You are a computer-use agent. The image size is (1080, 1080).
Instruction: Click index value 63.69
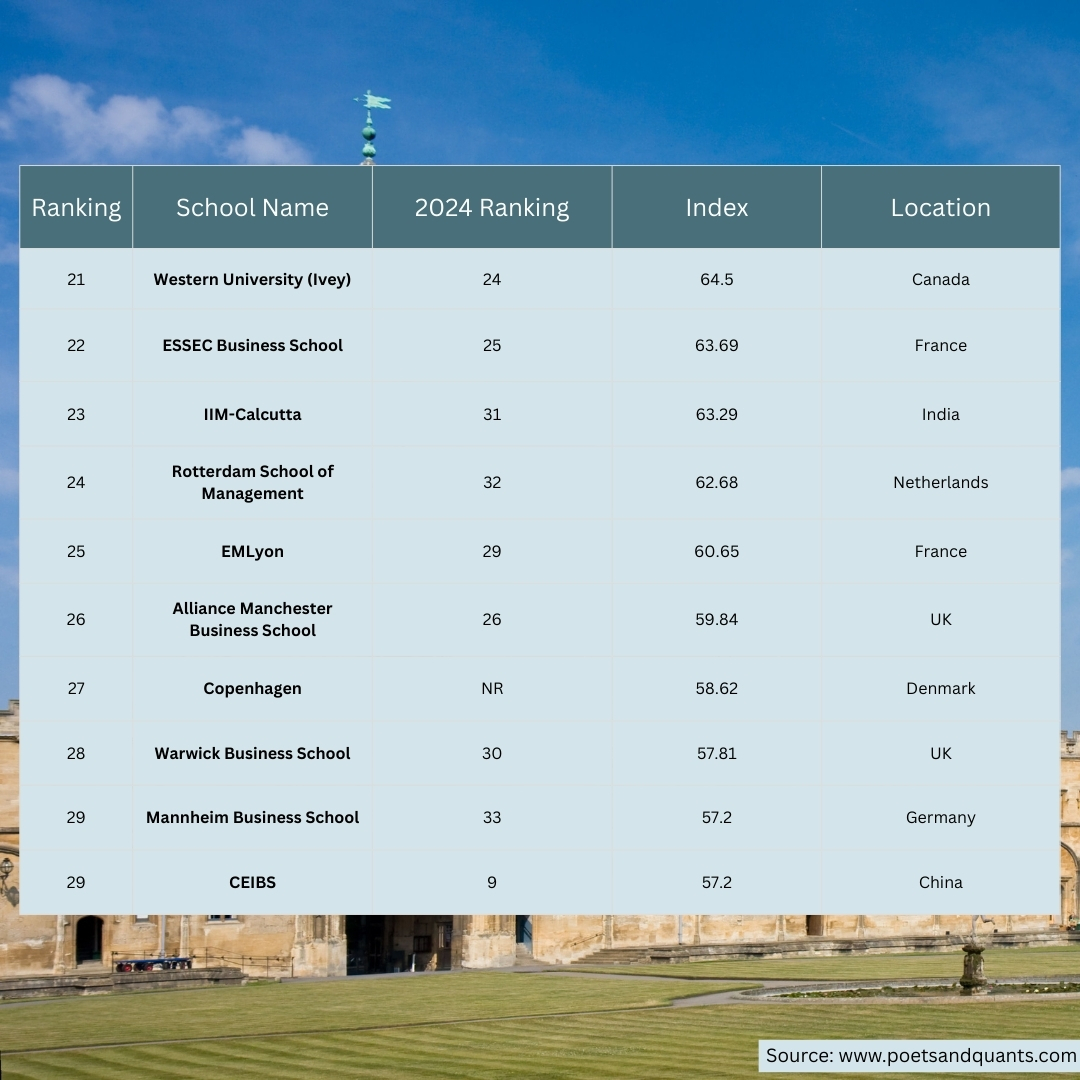pyautogui.click(x=716, y=345)
